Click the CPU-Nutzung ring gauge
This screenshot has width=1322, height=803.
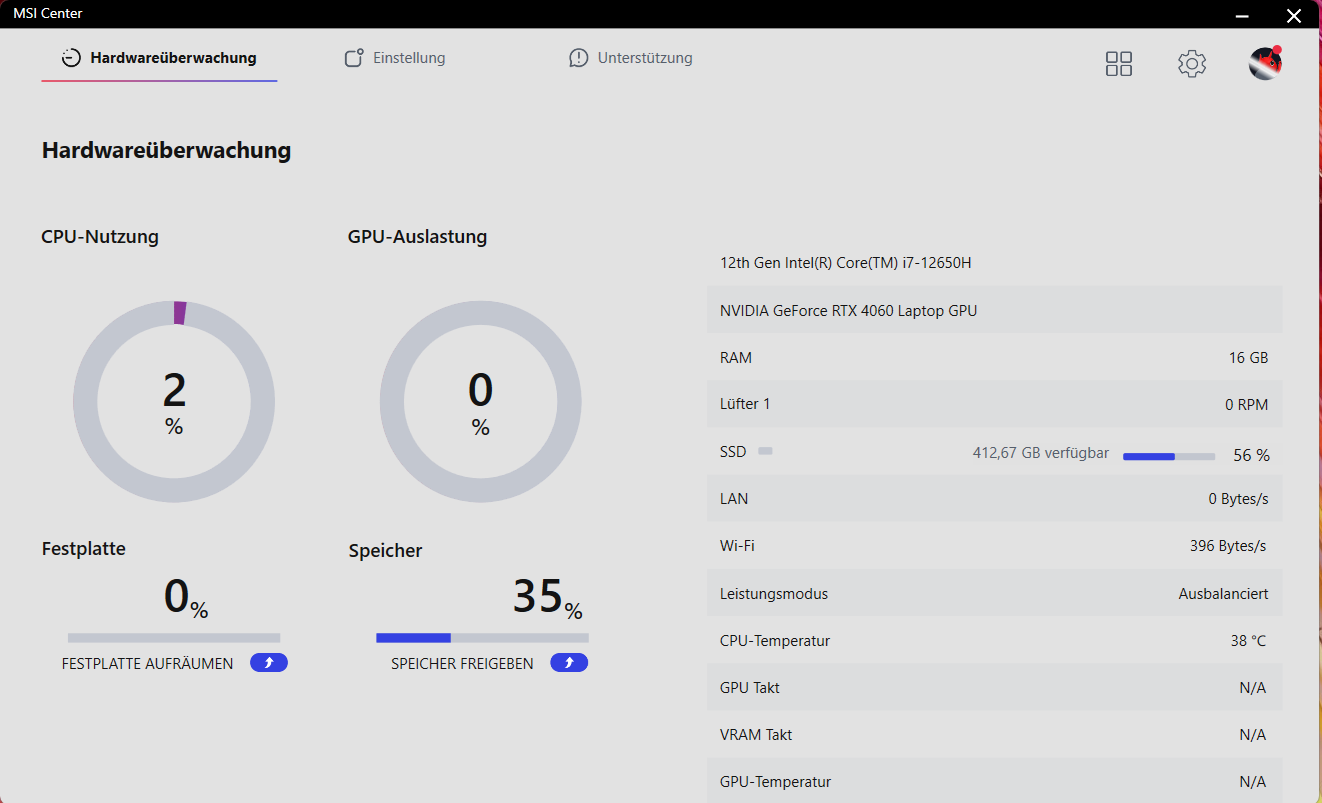174,402
